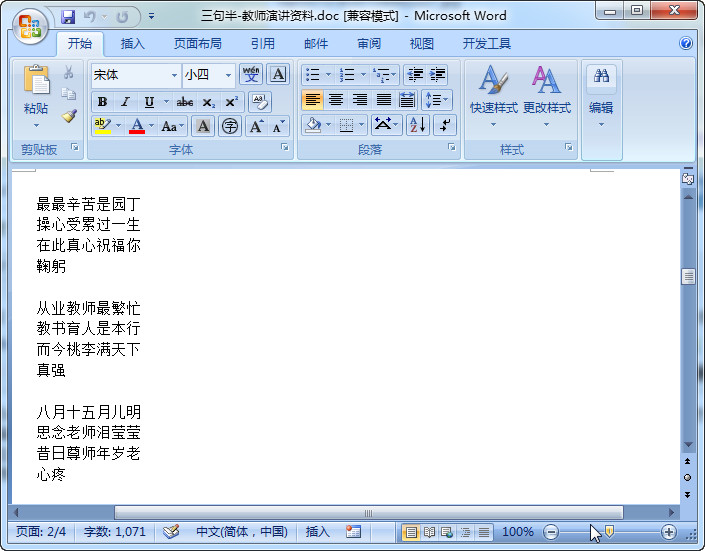Viewport: 705px width, 551px height.
Task: Grow font size
Action: (256, 126)
